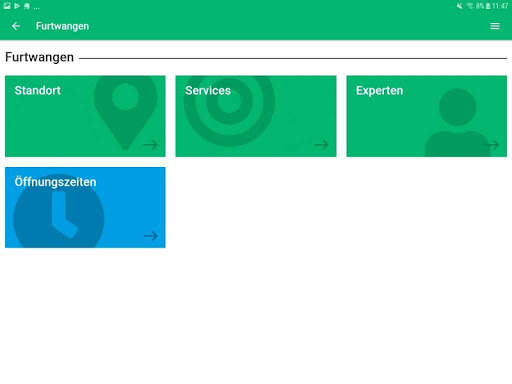Viewport: 512px width, 384px height.
Task: Click the arrow on the Services tile
Action: pos(321,145)
